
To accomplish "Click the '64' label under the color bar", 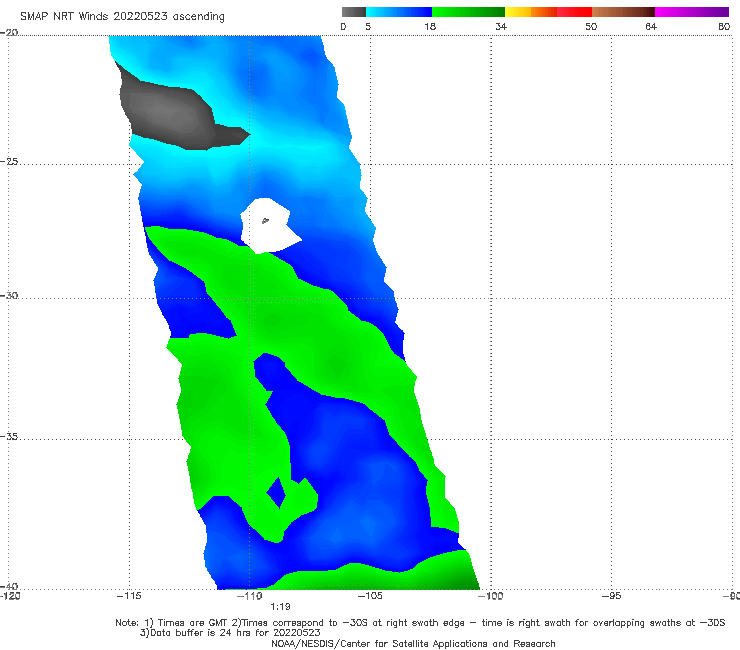I will point(651,26).
